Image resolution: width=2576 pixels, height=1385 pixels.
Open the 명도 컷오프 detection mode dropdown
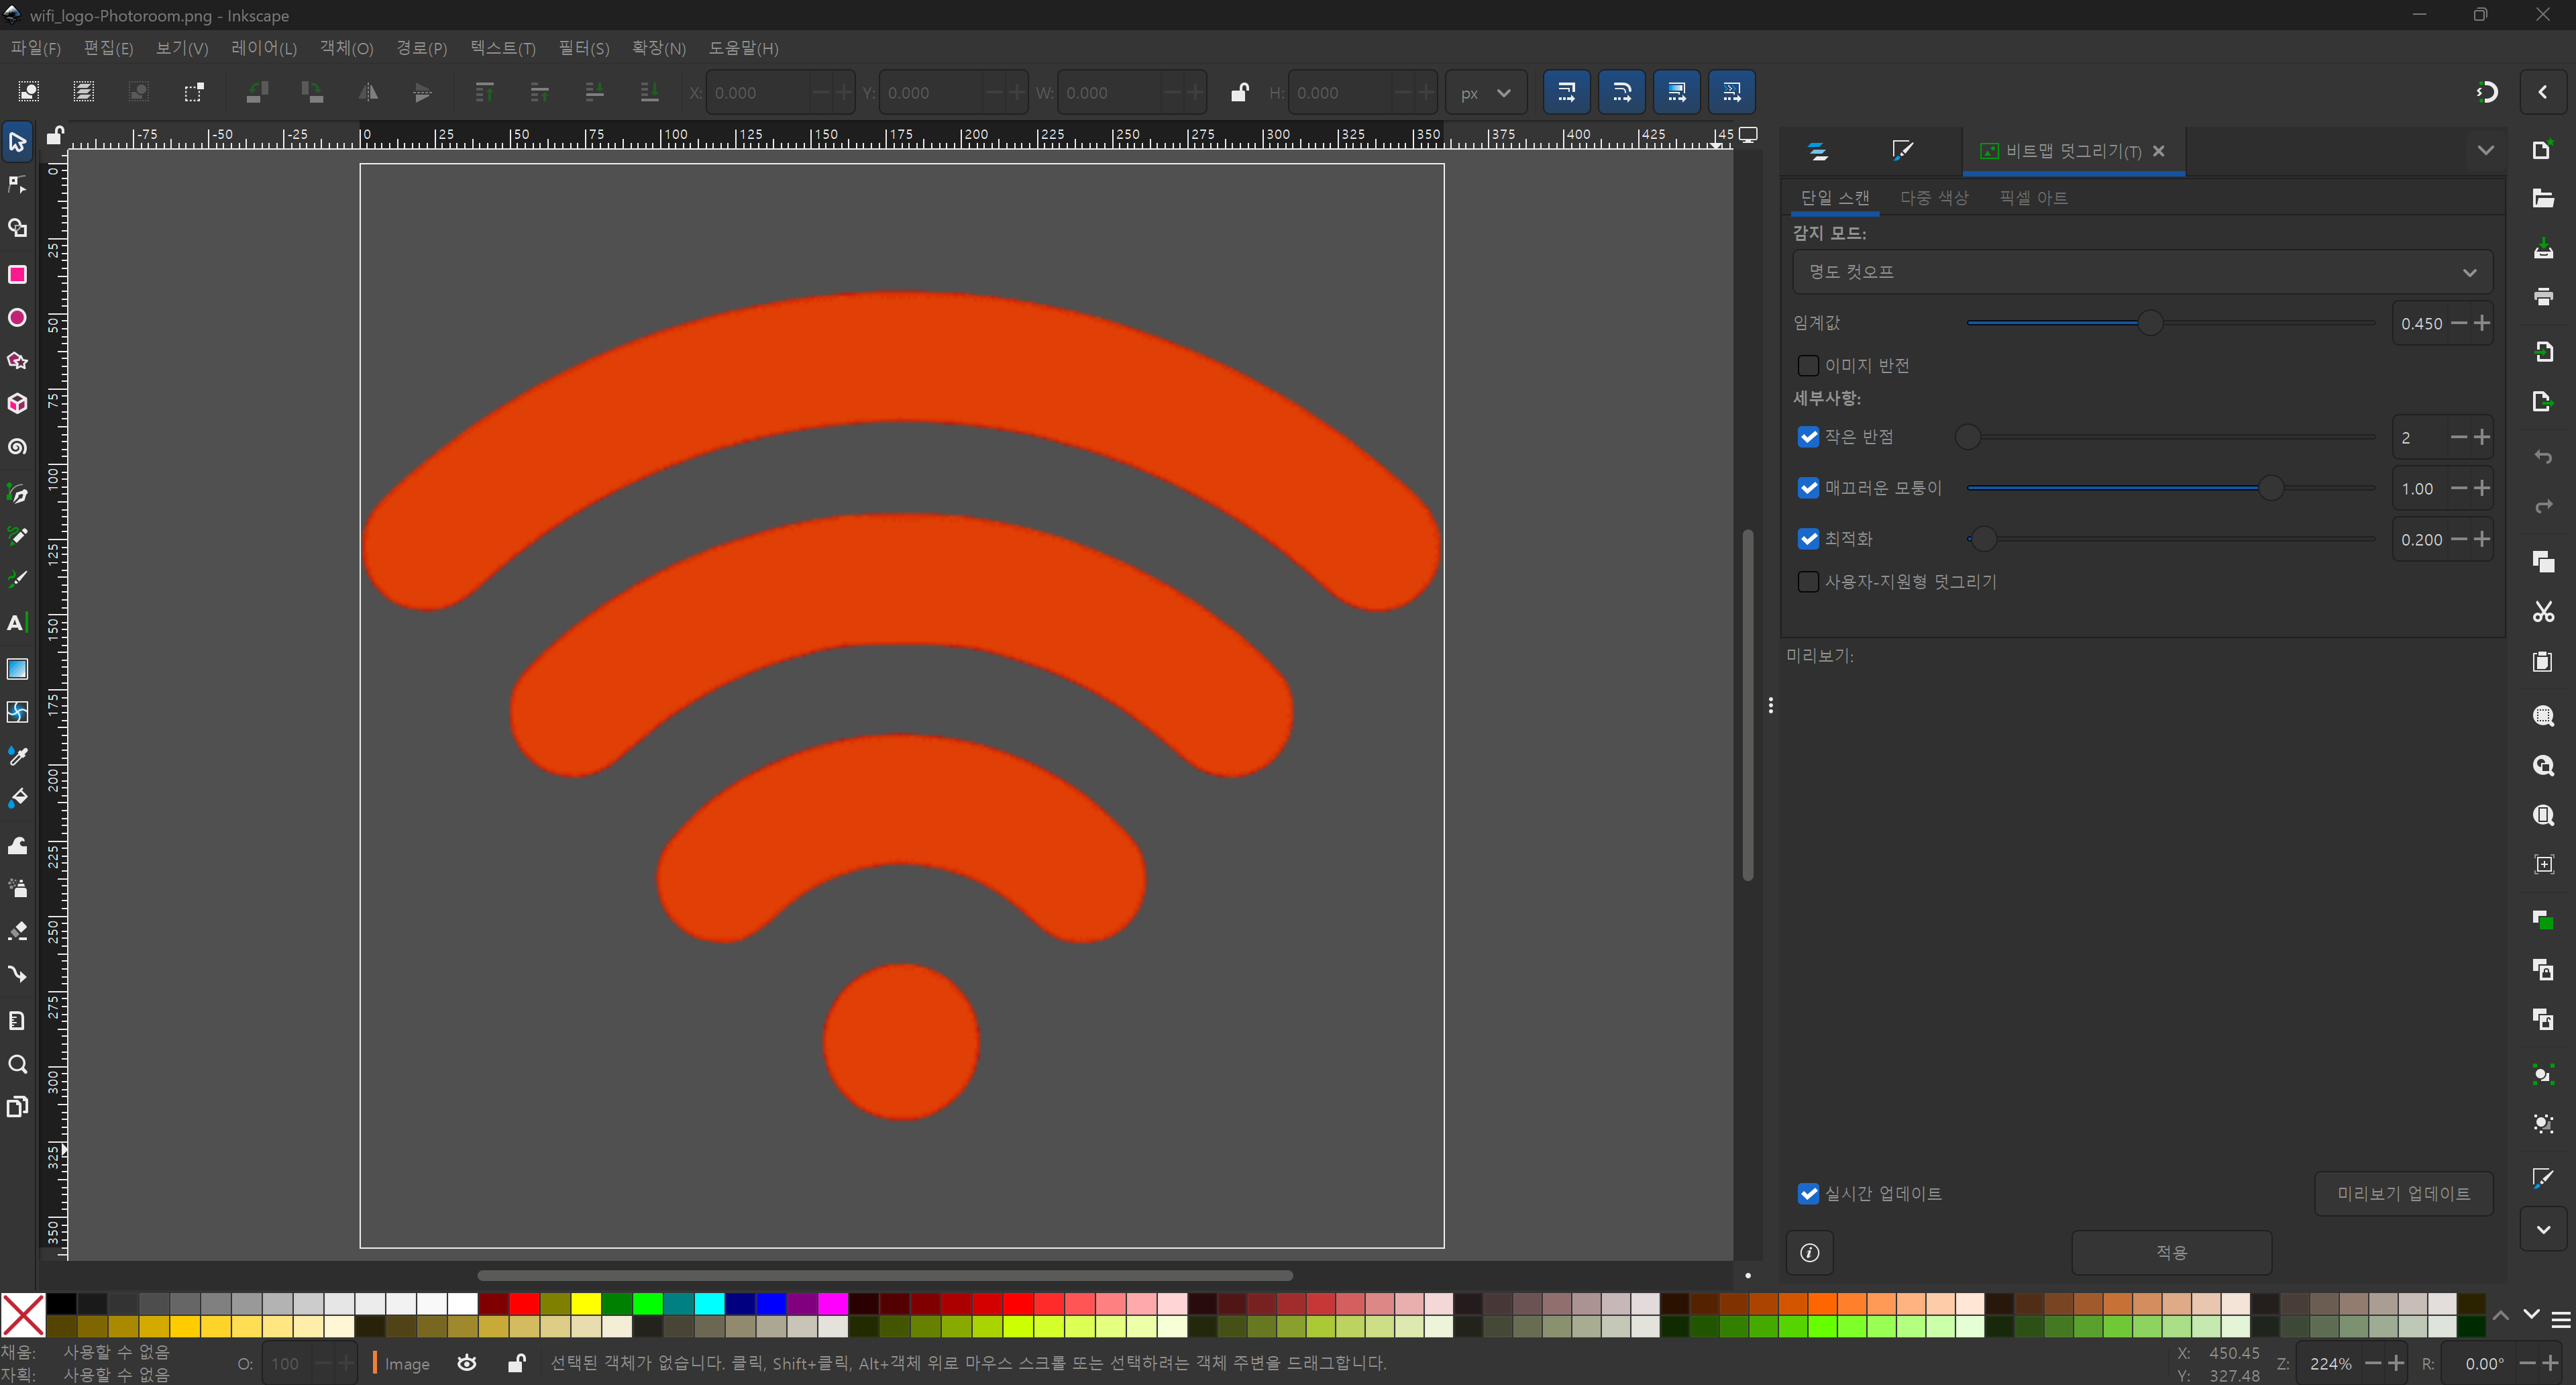[2142, 272]
